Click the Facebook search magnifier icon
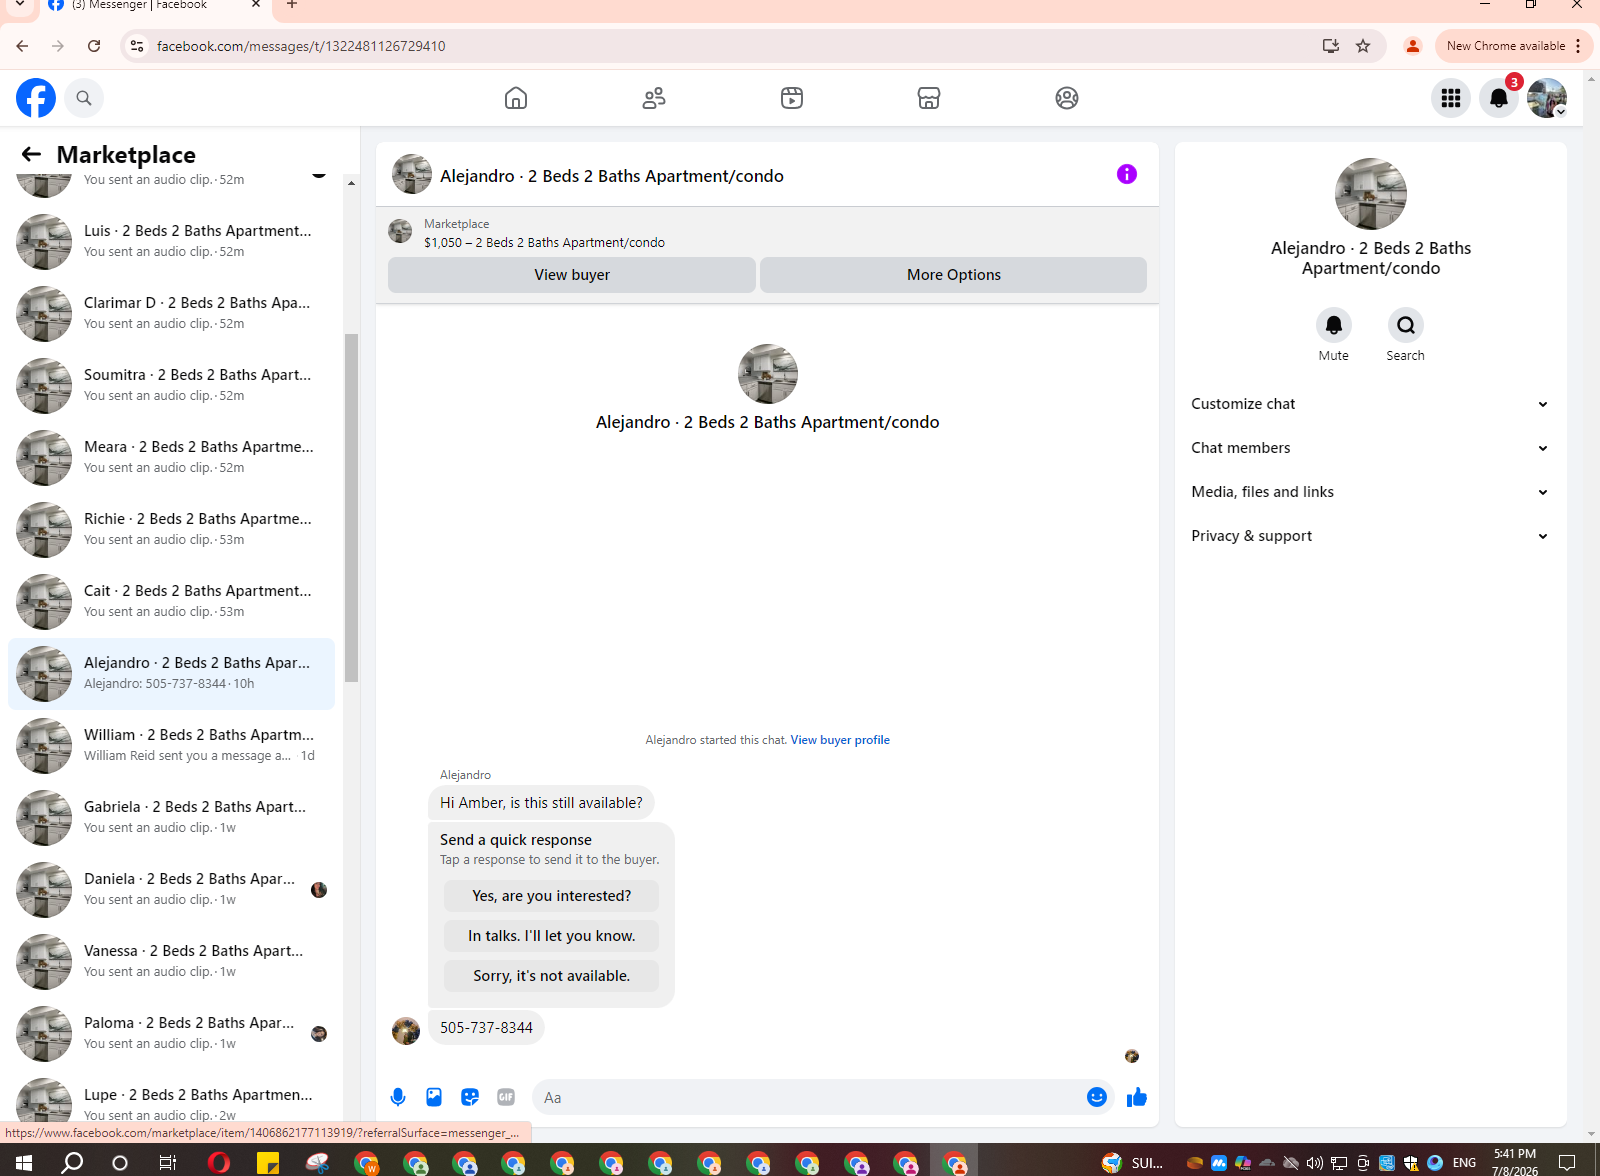The width and height of the screenshot is (1600, 1176). [x=84, y=98]
